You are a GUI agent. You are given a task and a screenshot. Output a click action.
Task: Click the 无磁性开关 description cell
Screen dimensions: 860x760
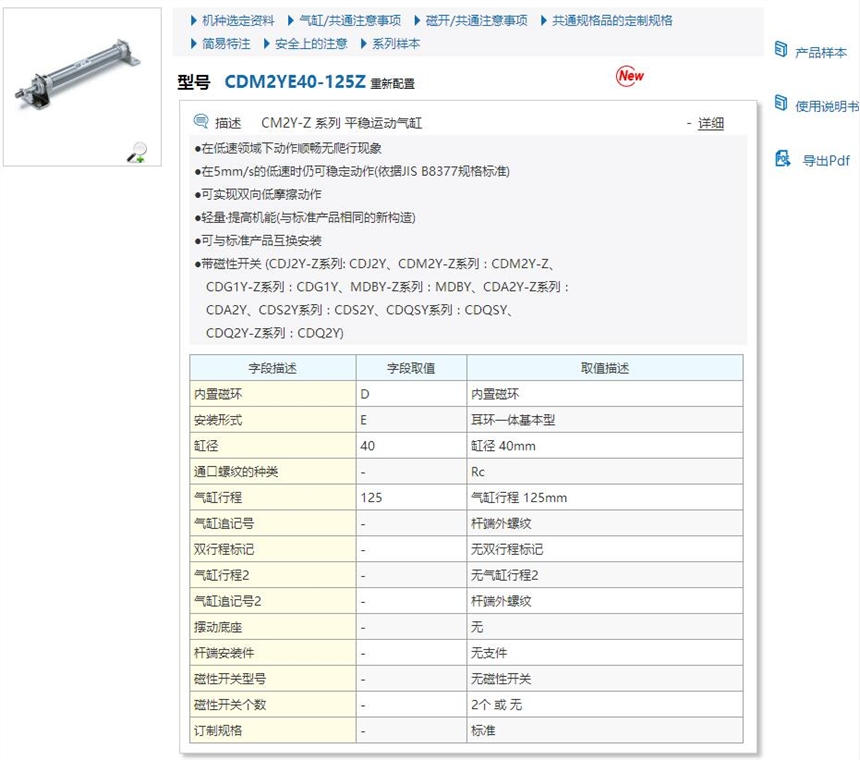[605, 678]
